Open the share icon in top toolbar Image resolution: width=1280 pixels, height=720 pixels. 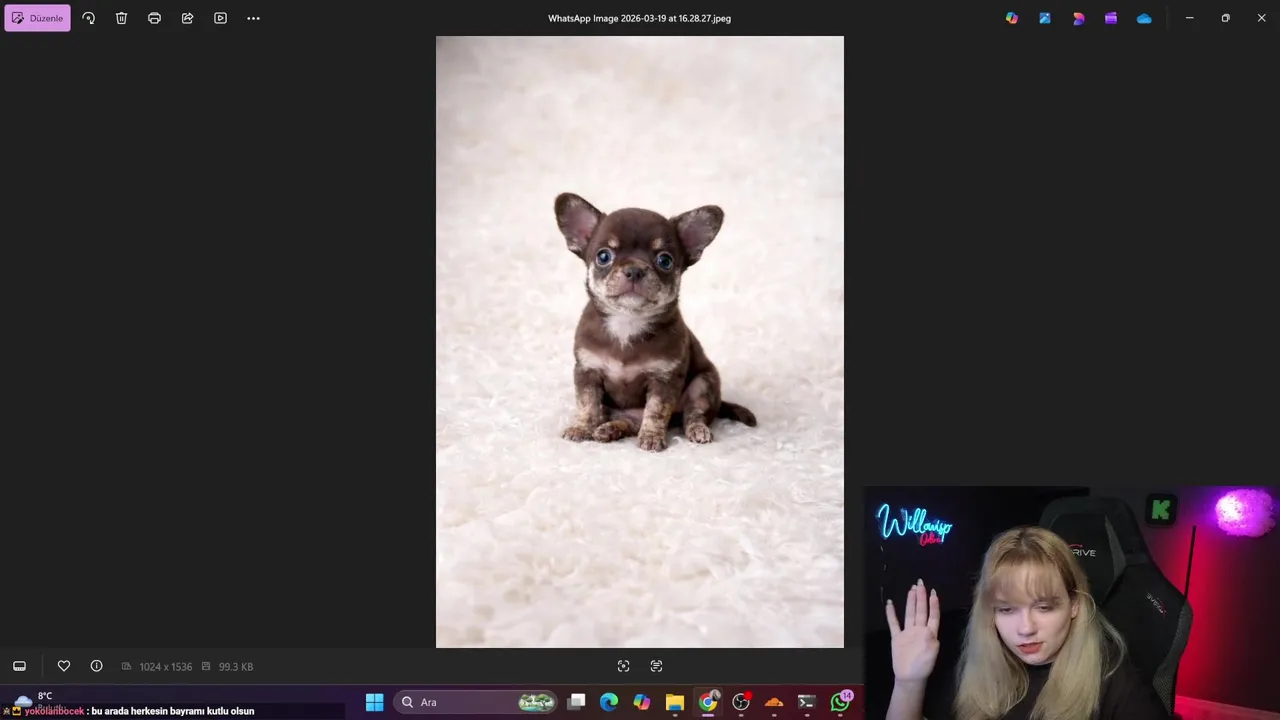[187, 18]
